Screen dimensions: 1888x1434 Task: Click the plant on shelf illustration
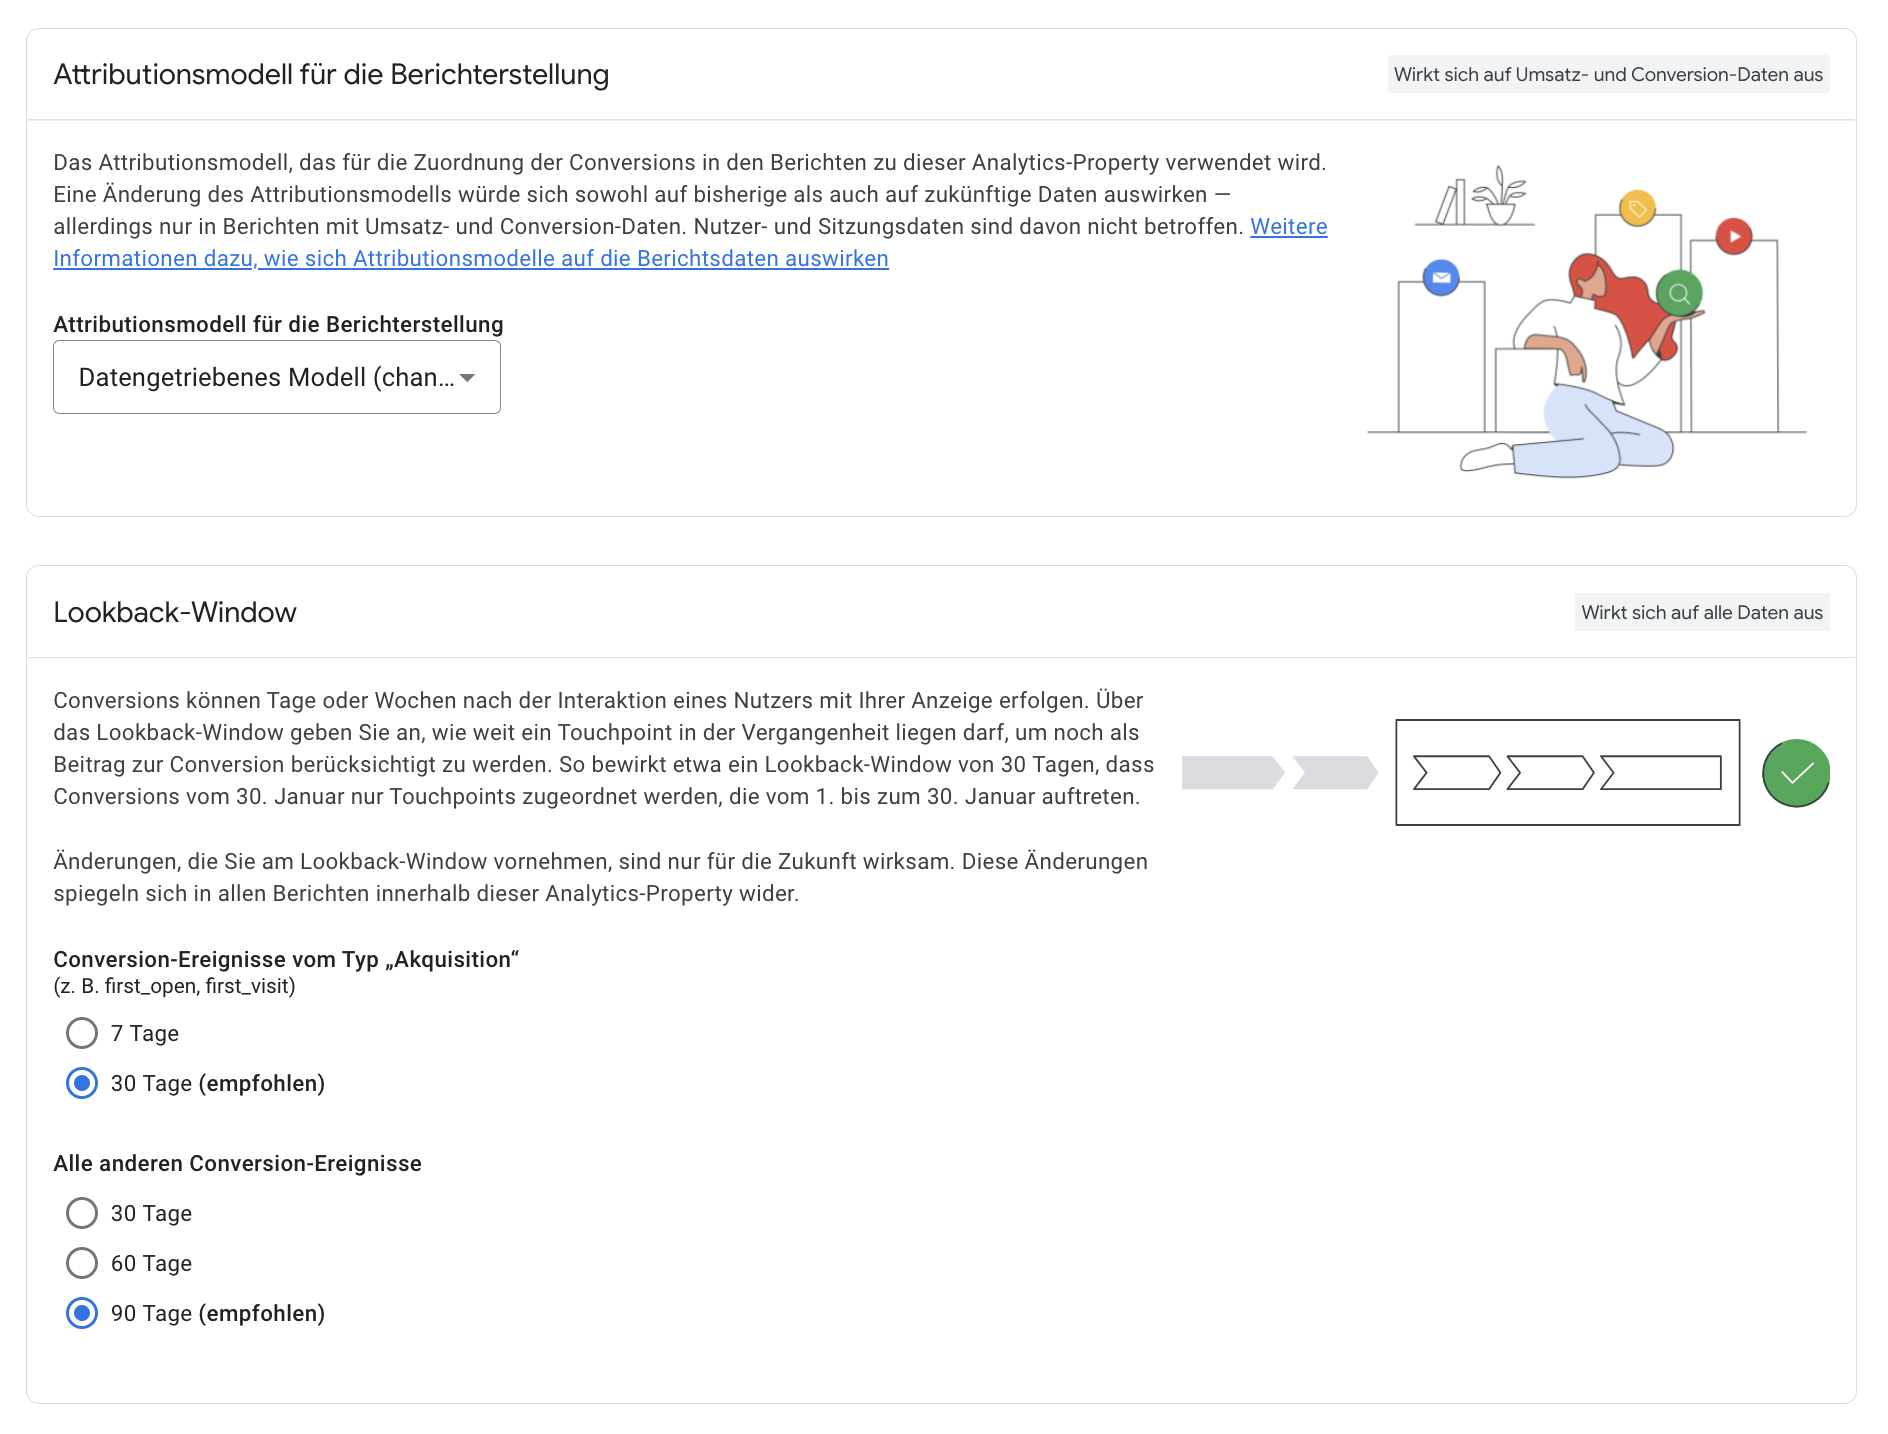coord(1499,195)
